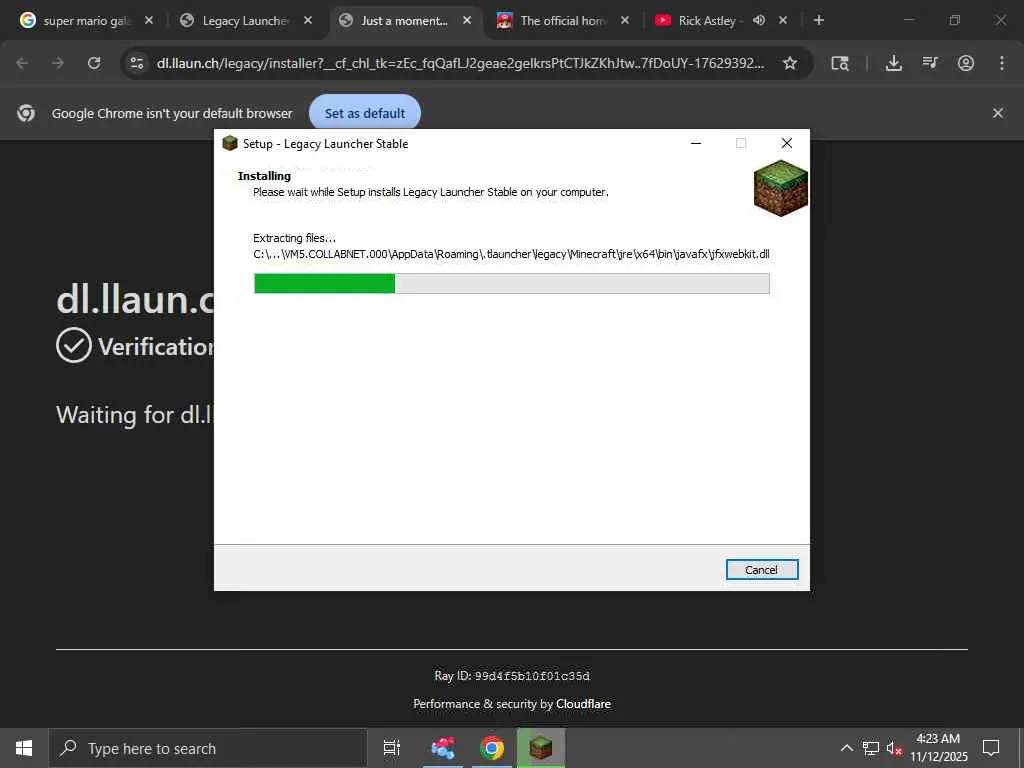The width and height of the screenshot is (1024, 768).
Task: Close The official home tab
Action: pyautogui.click(x=625, y=21)
